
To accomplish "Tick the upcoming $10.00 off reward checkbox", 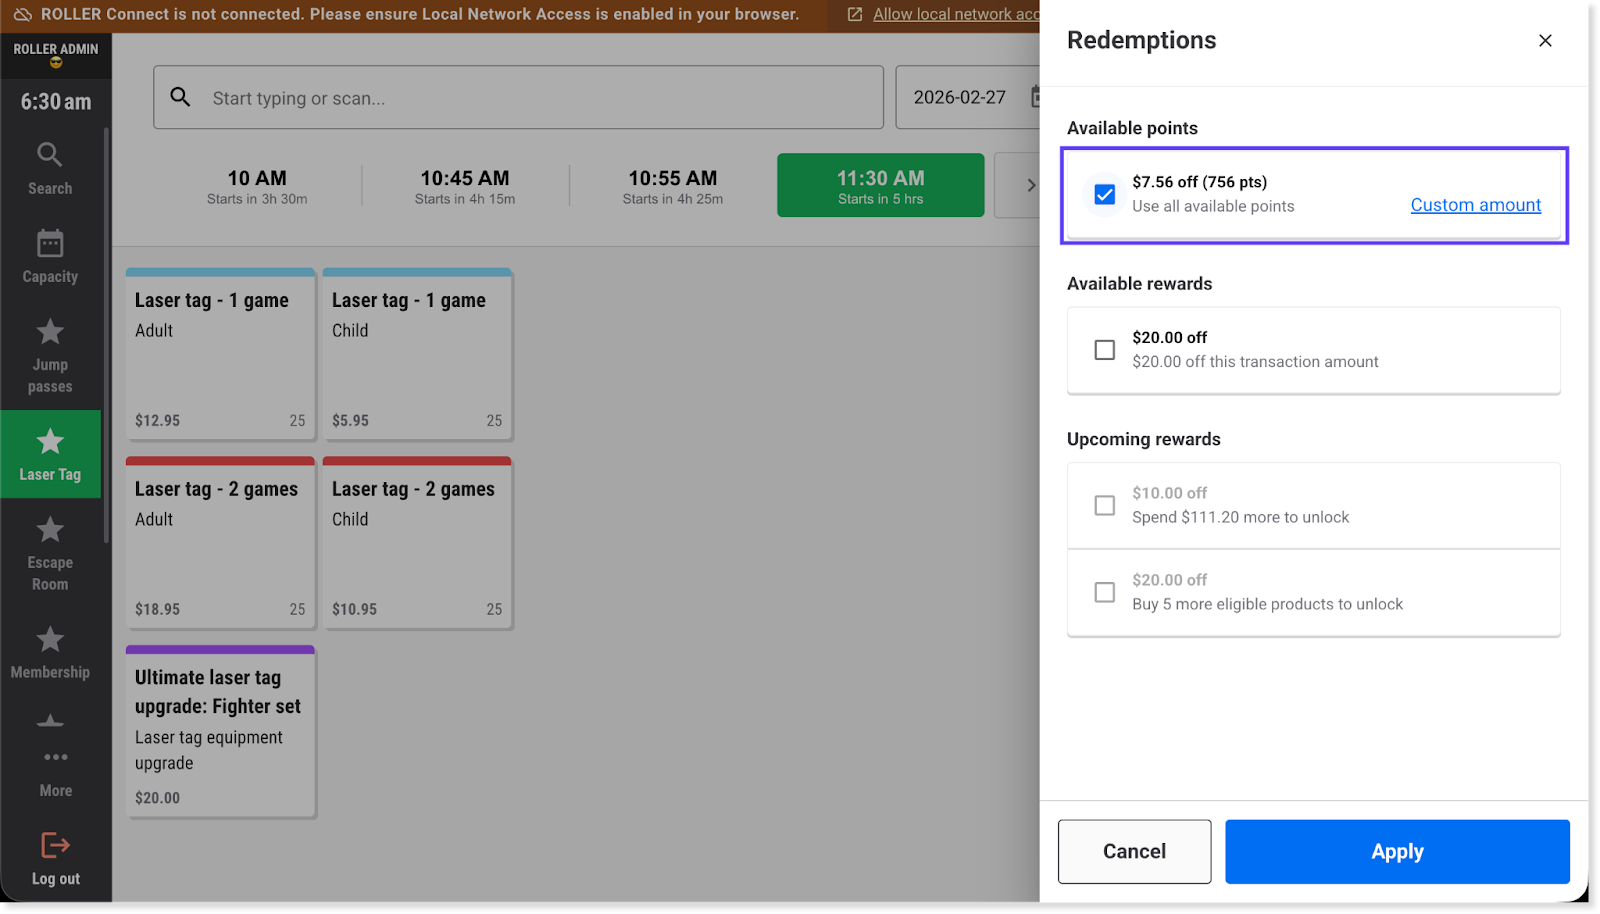I will (x=1104, y=505).
